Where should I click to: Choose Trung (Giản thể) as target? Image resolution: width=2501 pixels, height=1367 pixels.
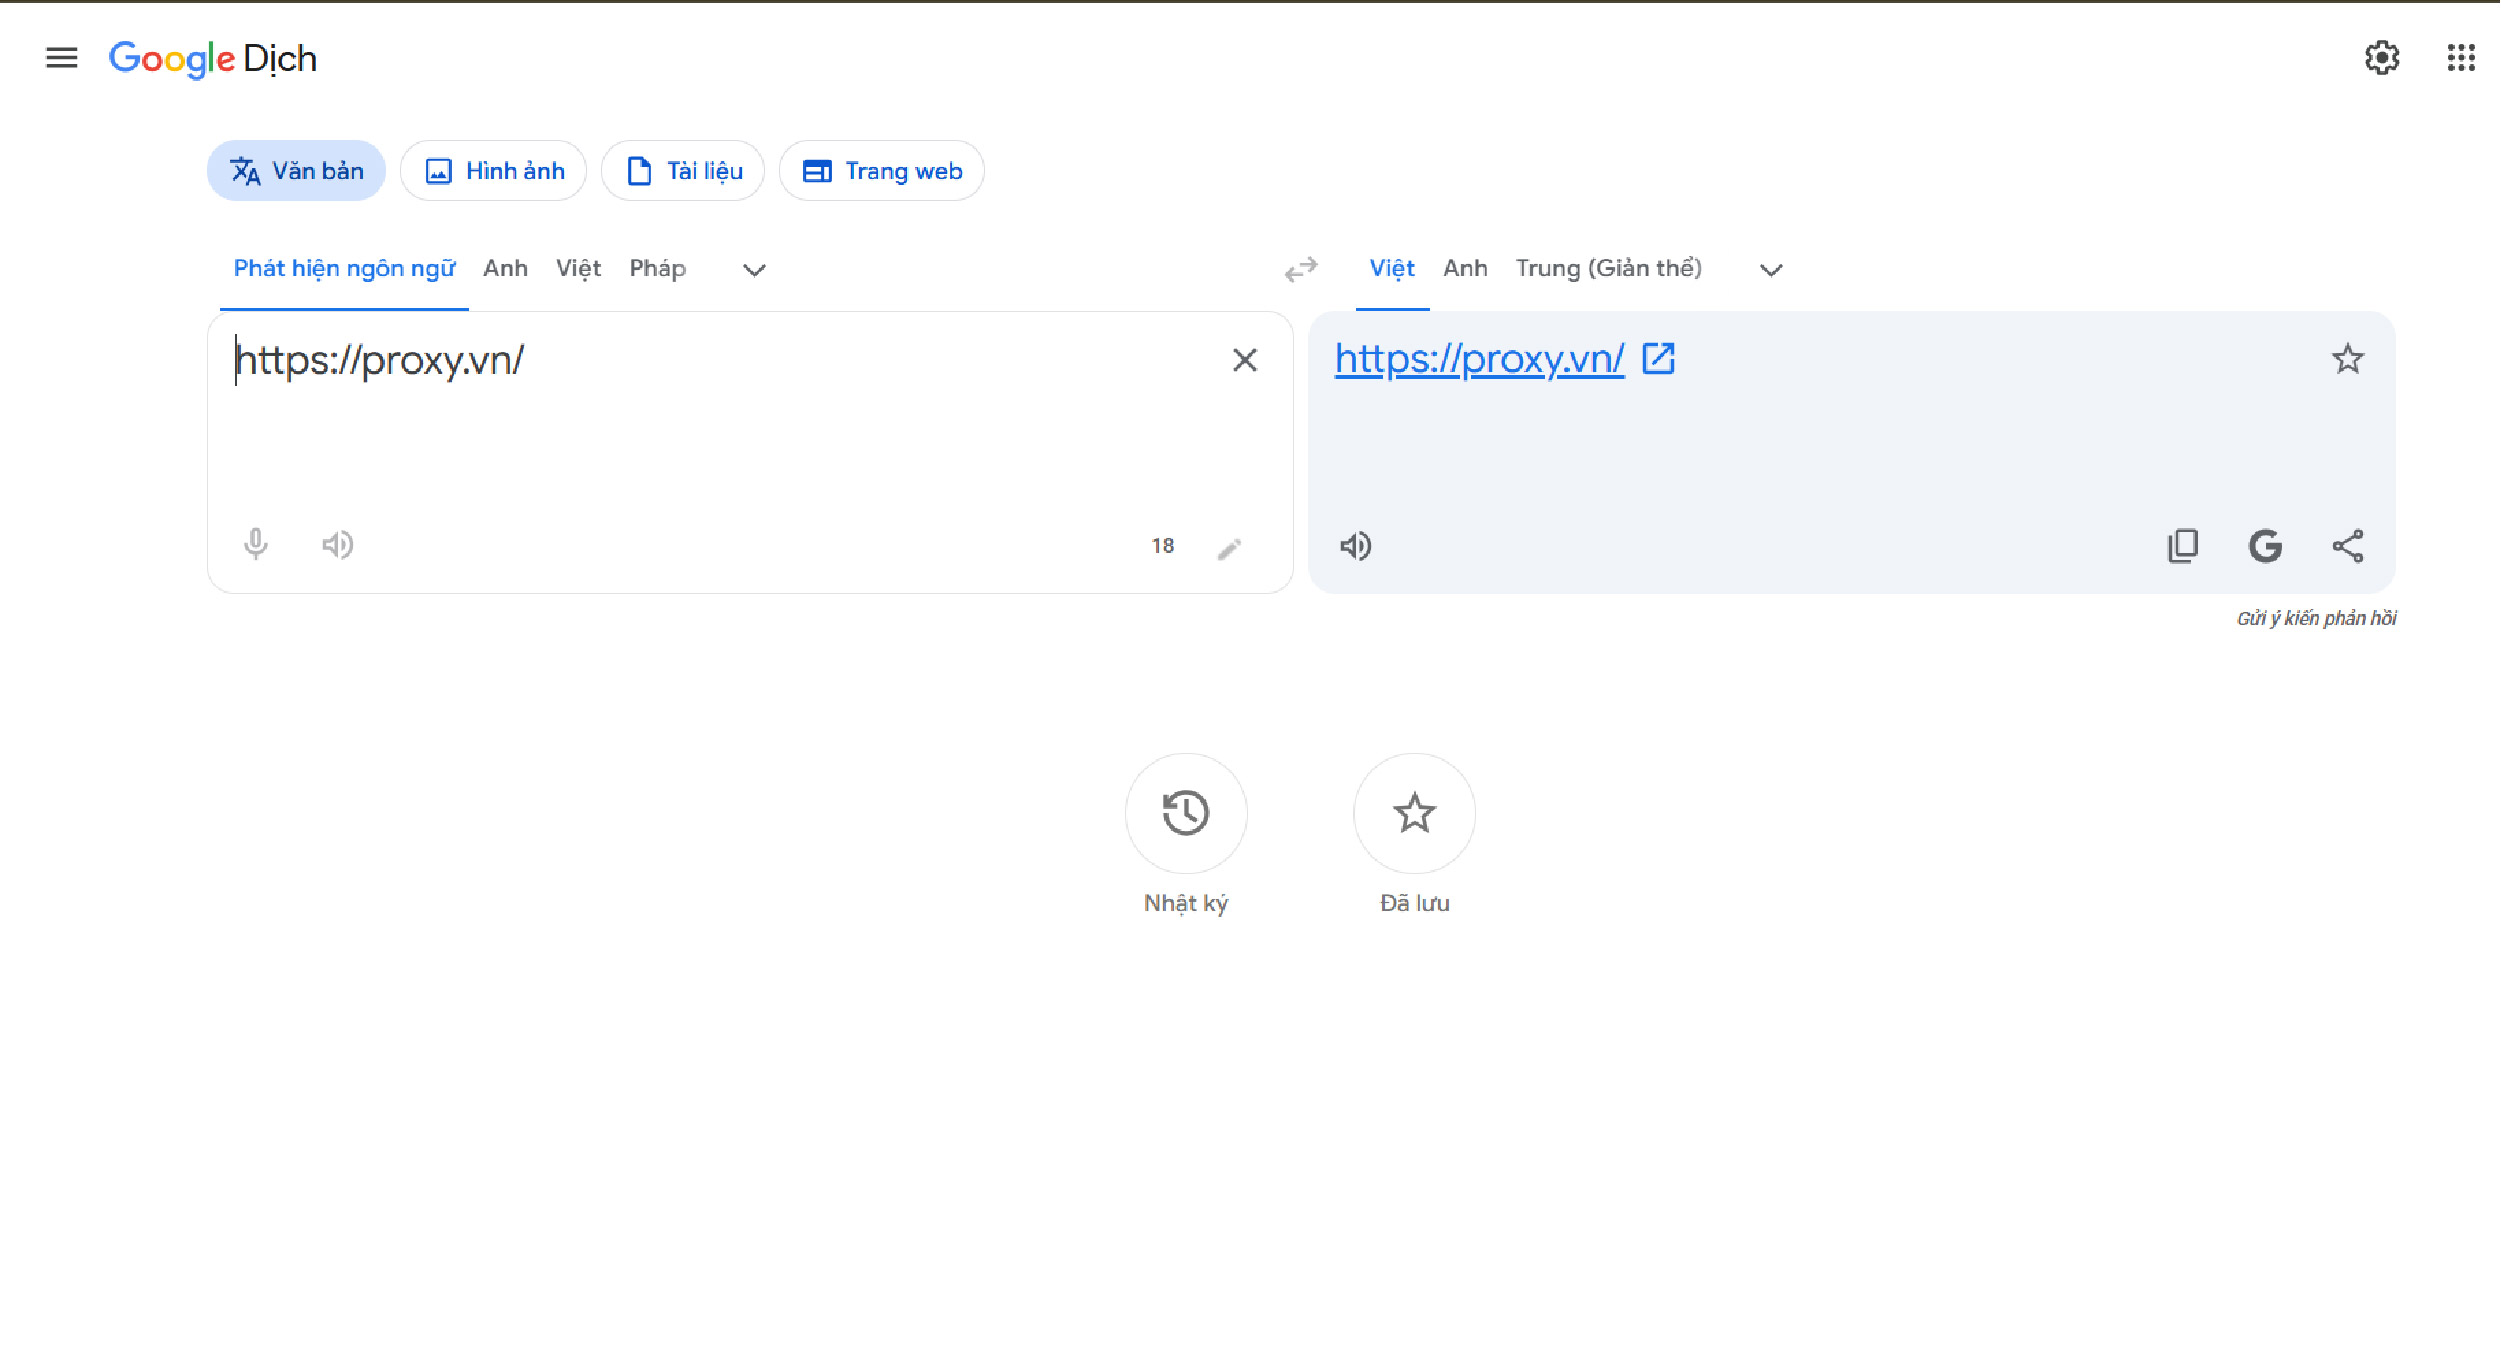coord(1608,269)
